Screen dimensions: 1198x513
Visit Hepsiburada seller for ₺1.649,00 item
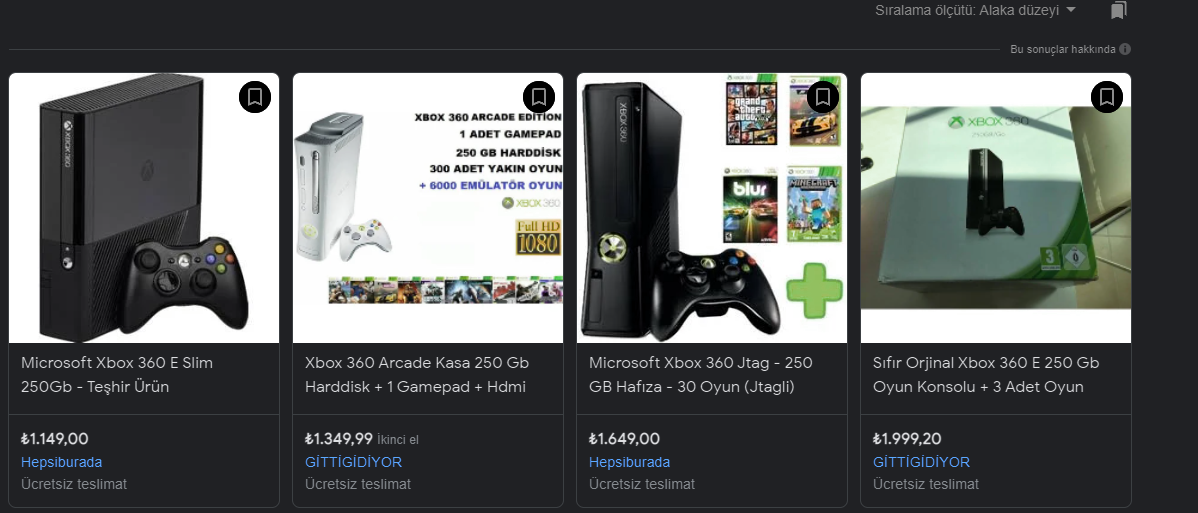pos(630,463)
